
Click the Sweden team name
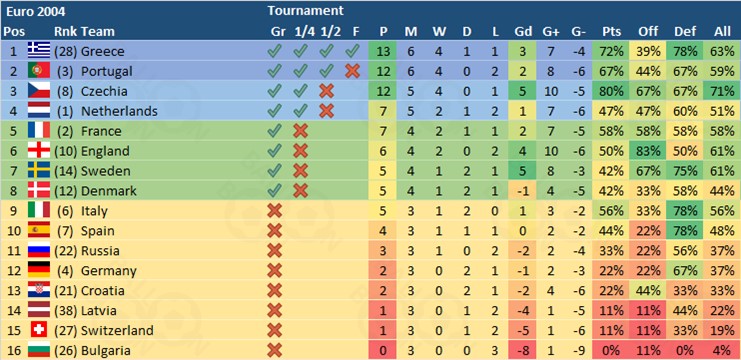105,171
